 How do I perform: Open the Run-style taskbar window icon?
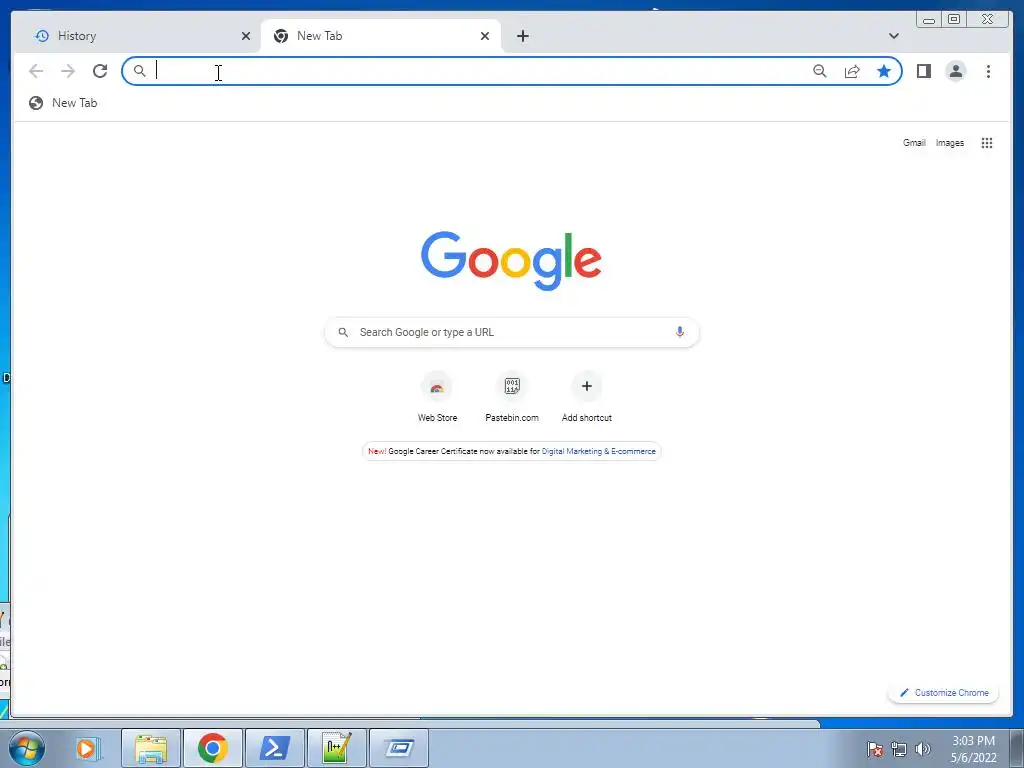click(398, 748)
